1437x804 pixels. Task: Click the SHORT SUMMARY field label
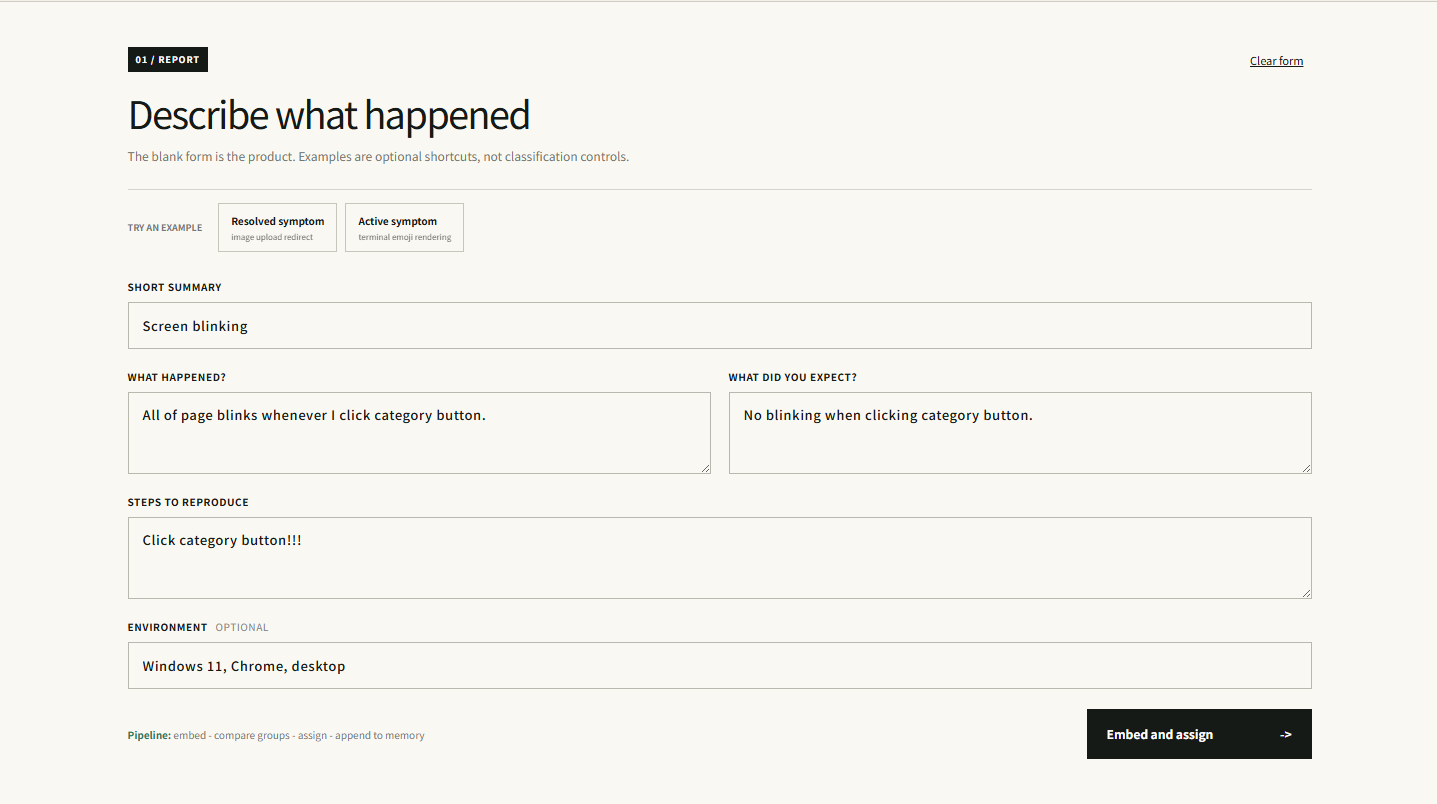coord(174,287)
